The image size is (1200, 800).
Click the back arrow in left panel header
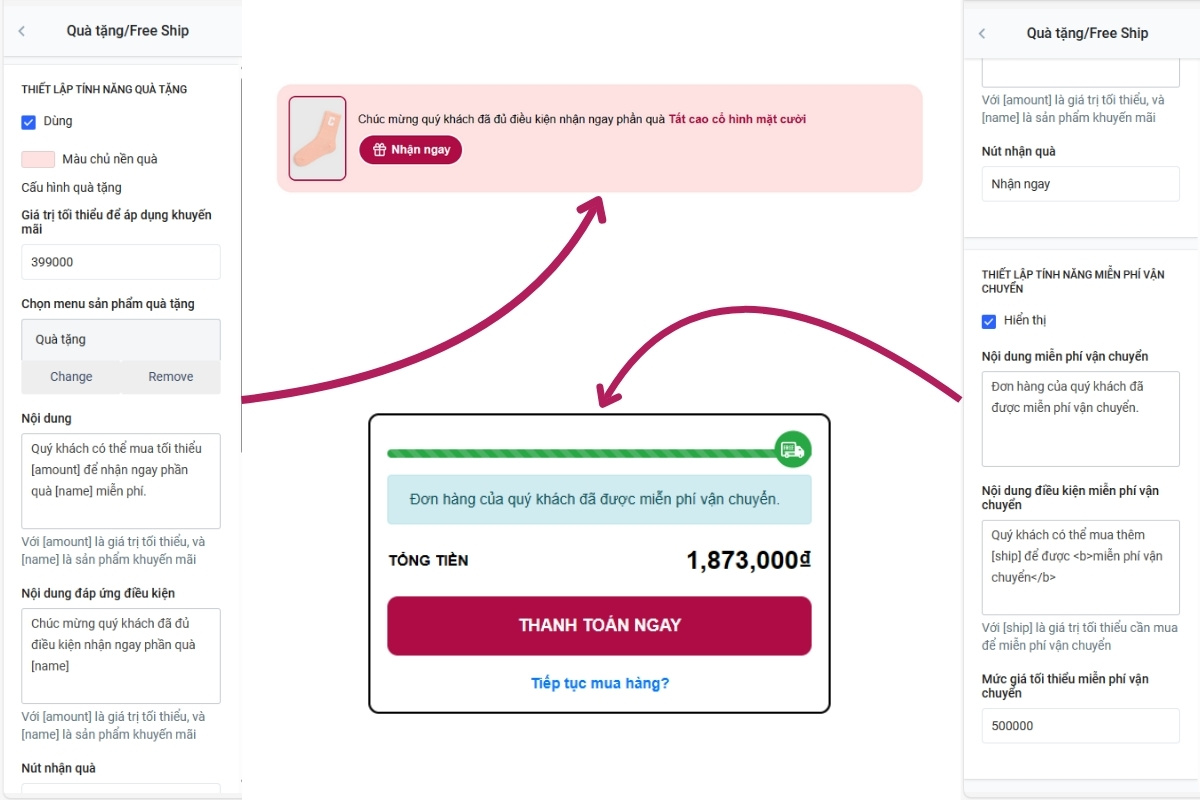[x=22, y=31]
